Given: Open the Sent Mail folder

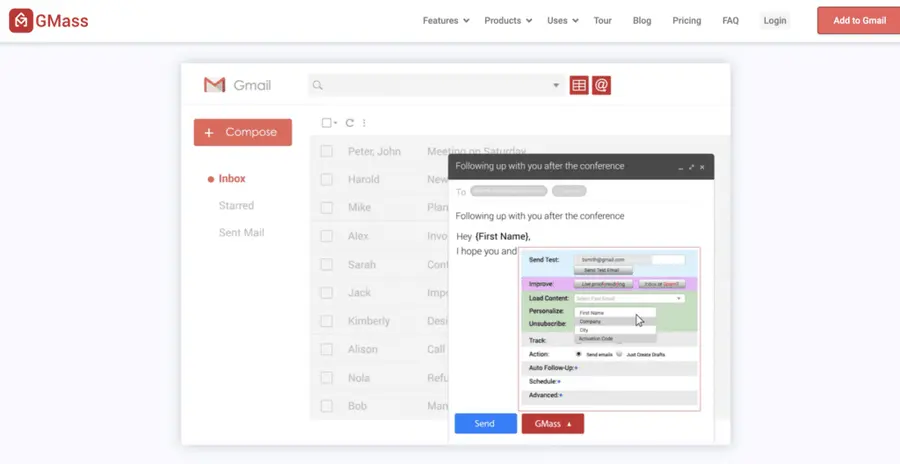Looking at the screenshot, I should pos(241,233).
